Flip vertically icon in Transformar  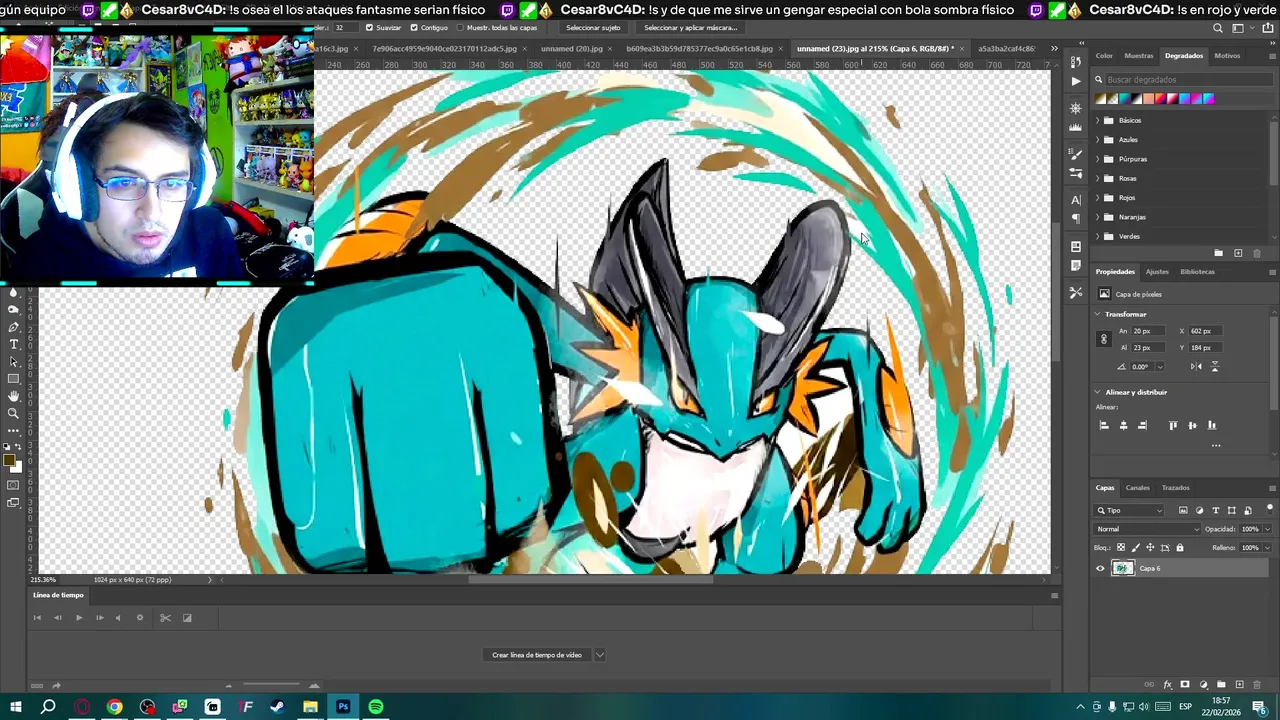pos(1215,366)
